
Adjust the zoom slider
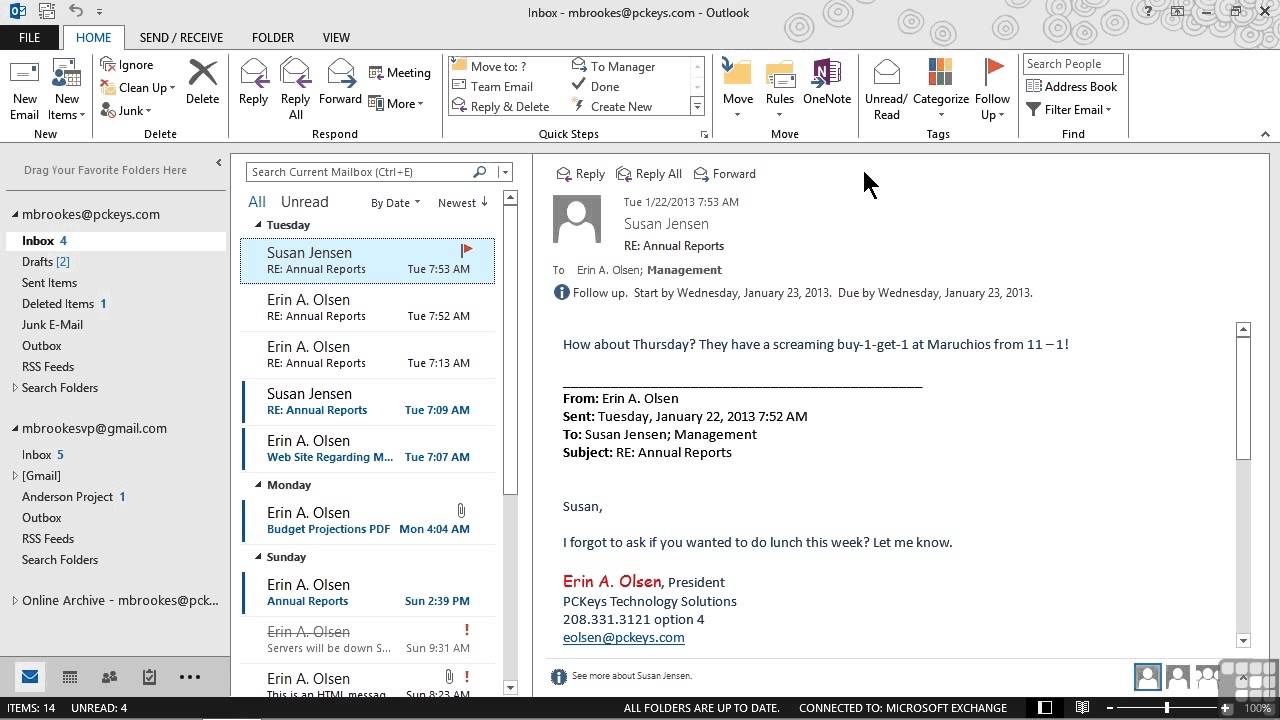pyautogui.click(x=1166, y=708)
